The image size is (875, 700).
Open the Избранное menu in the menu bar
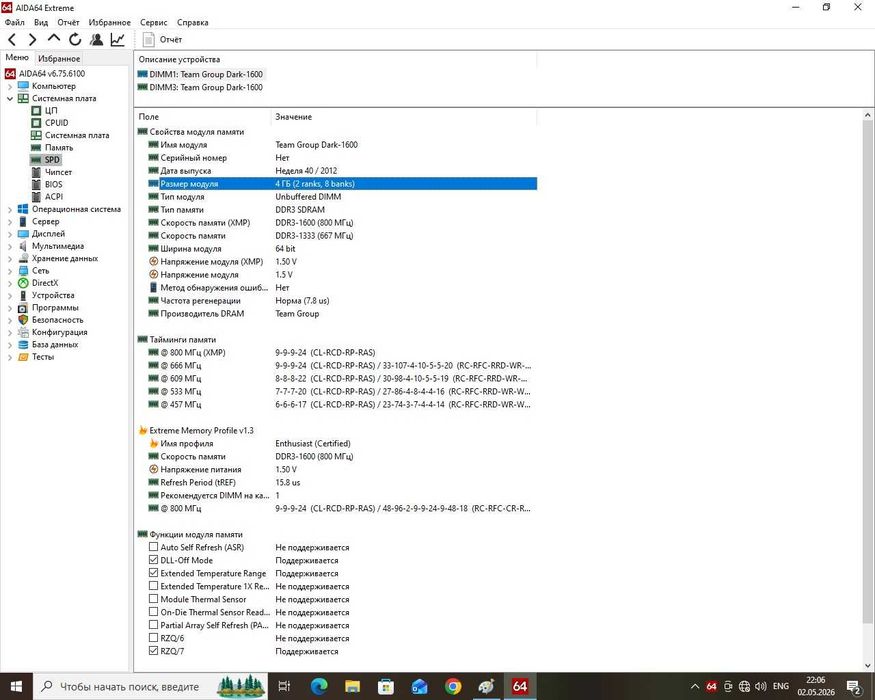(109, 22)
